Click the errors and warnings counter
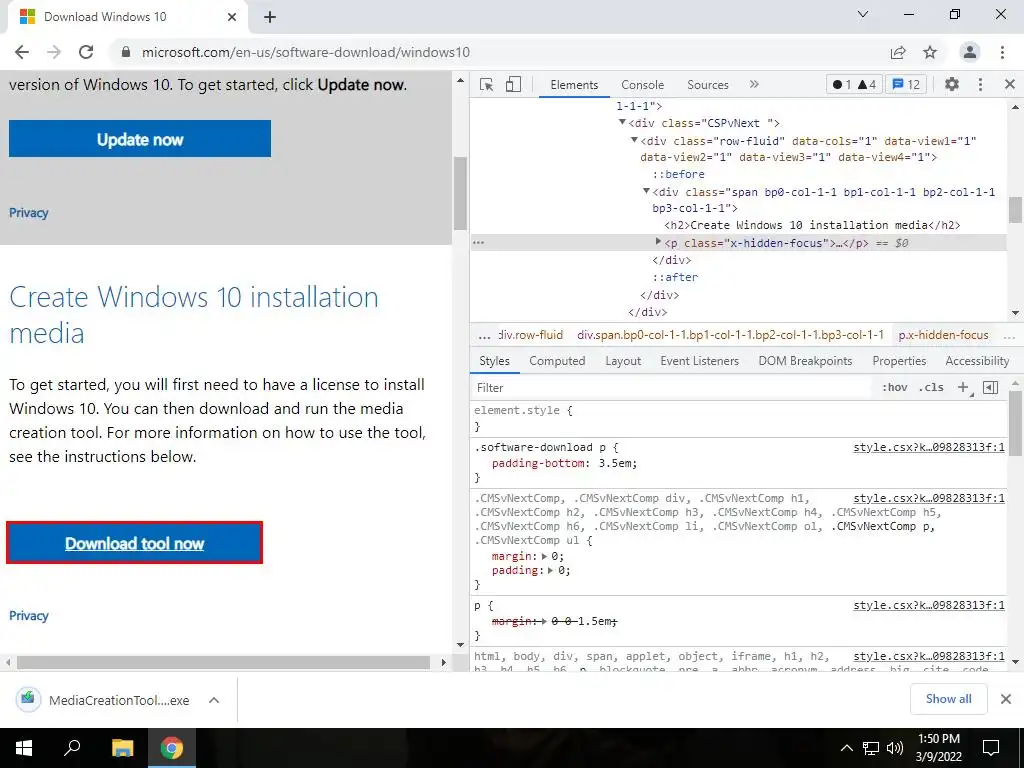The height and width of the screenshot is (768, 1024). [x=854, y=84]
